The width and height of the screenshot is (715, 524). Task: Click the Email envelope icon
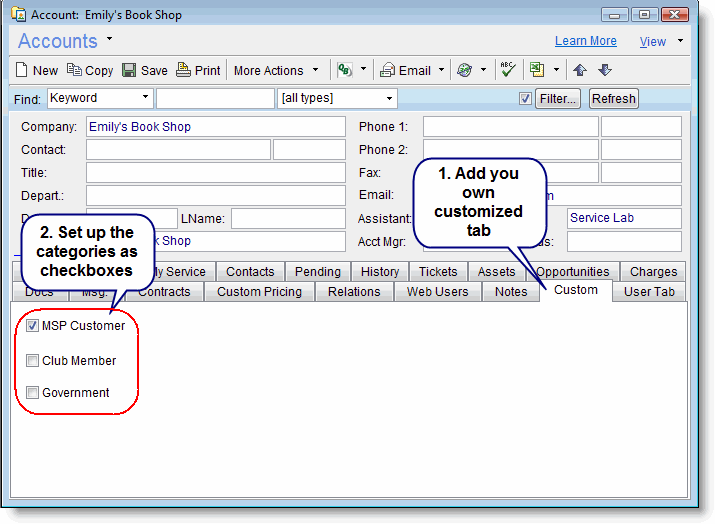click(x=387, y=70)
